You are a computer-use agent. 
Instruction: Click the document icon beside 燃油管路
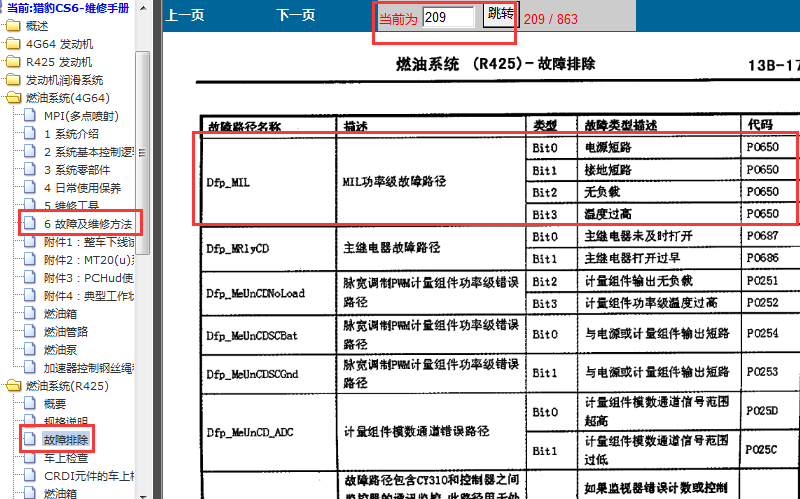point(30,332)
